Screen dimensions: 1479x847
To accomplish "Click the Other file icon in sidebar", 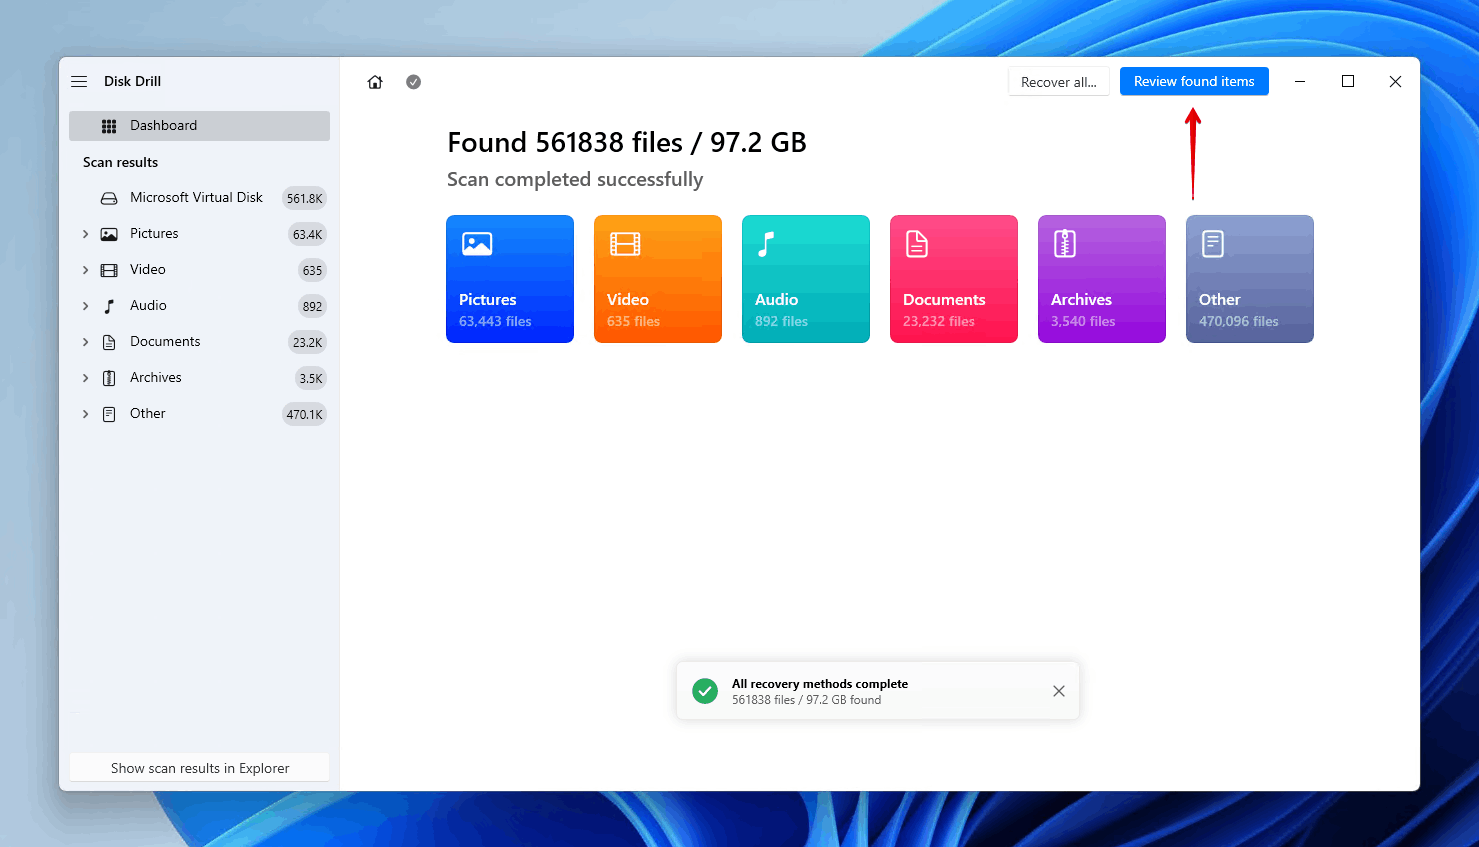I will [x=109, y=414].
